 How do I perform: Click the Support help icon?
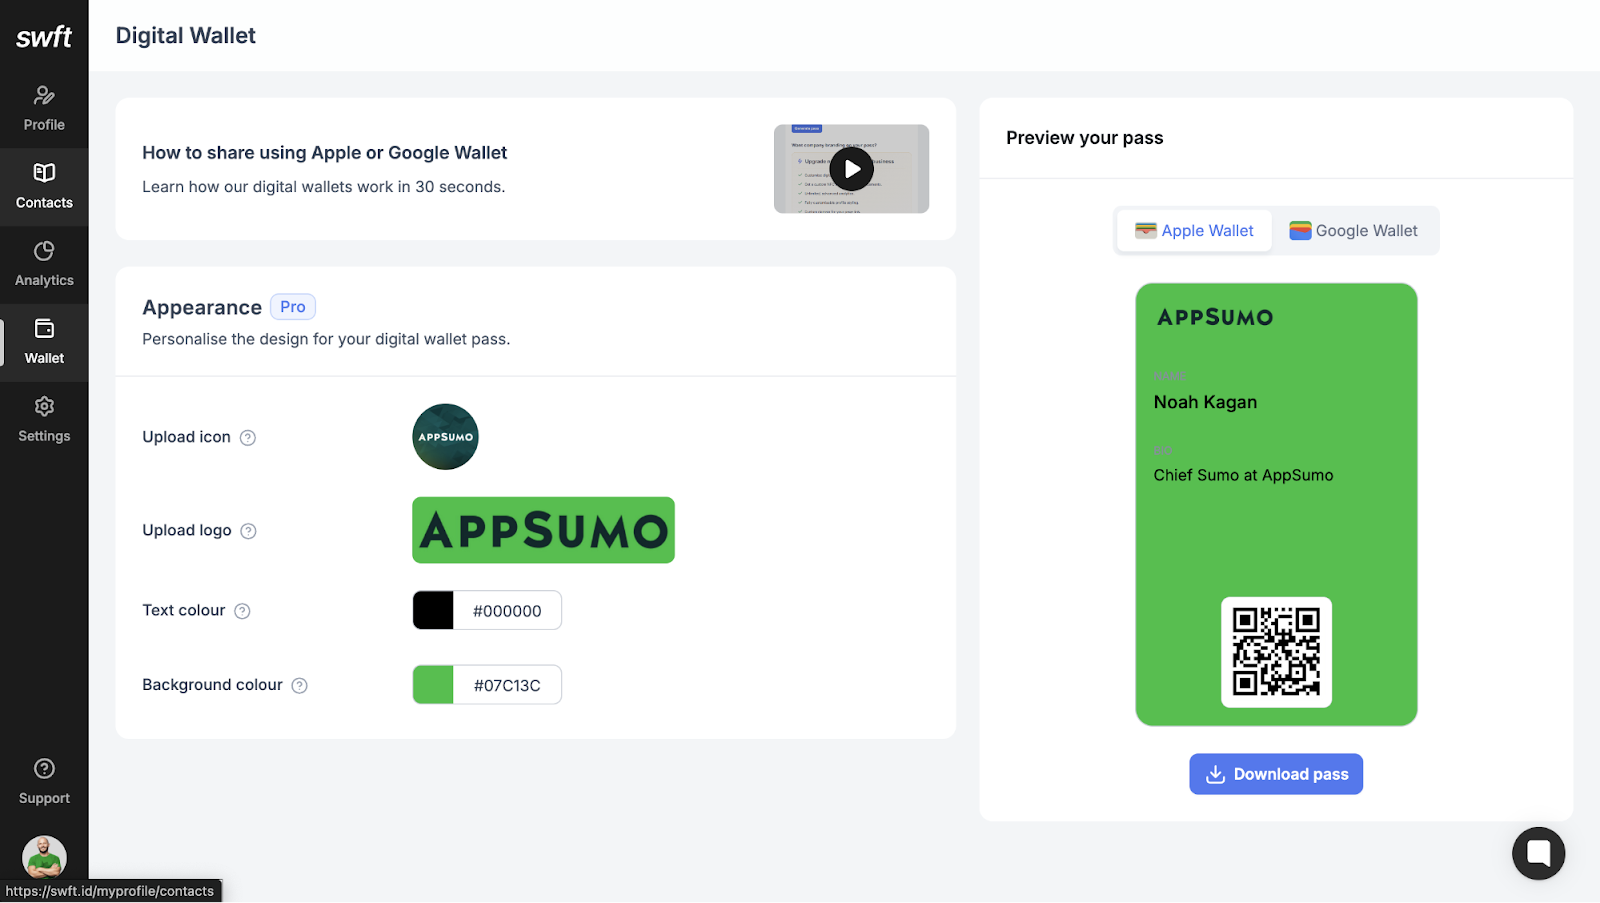(44, 779)
